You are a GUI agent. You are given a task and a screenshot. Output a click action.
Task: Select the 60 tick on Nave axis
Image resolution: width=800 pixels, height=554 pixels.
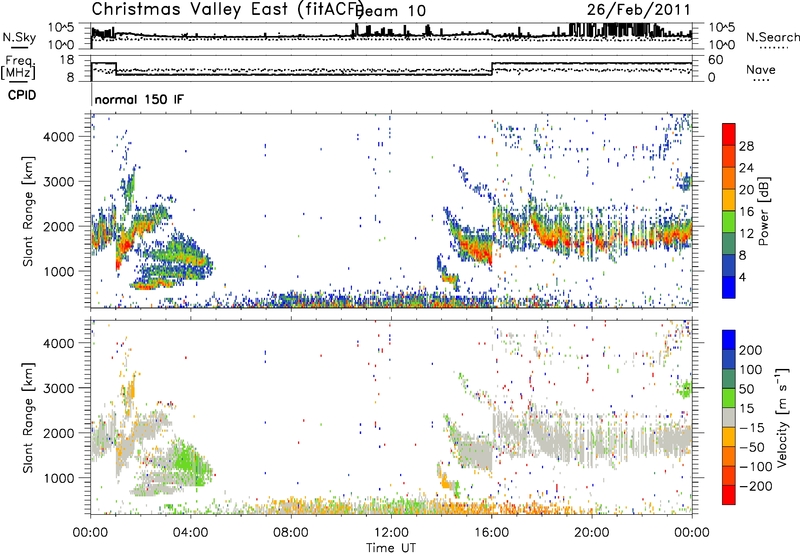click(x=716, y=60)
